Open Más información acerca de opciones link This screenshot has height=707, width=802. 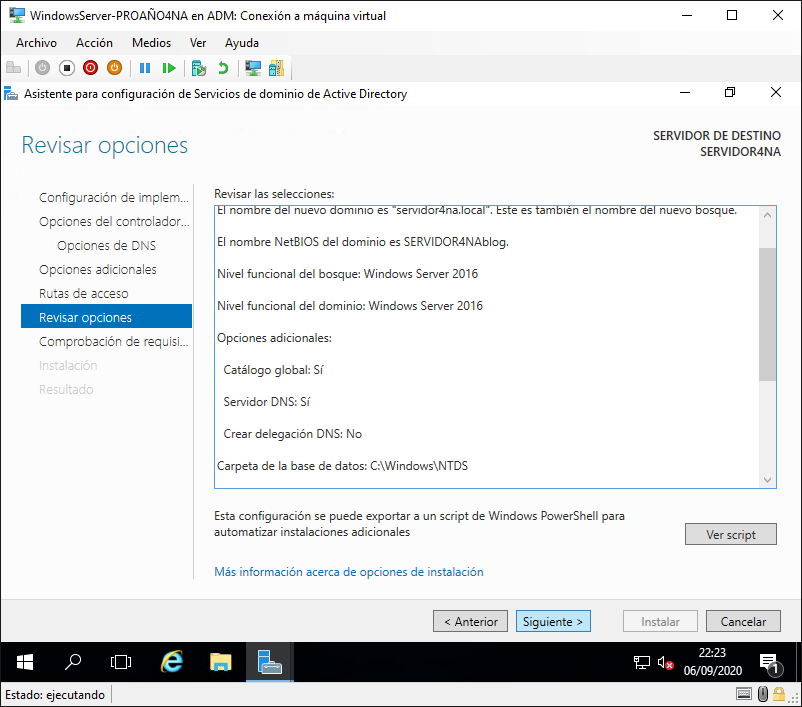coord(348,571)
